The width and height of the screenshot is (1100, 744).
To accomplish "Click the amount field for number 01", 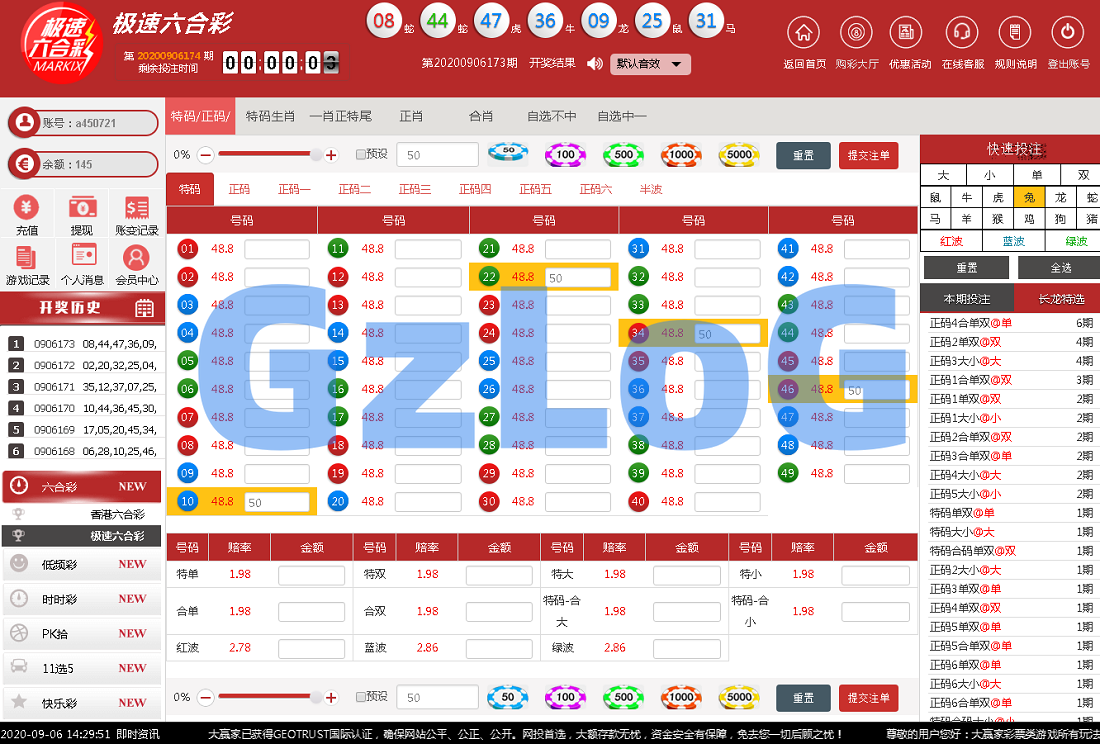I will (x=276, y=249).
